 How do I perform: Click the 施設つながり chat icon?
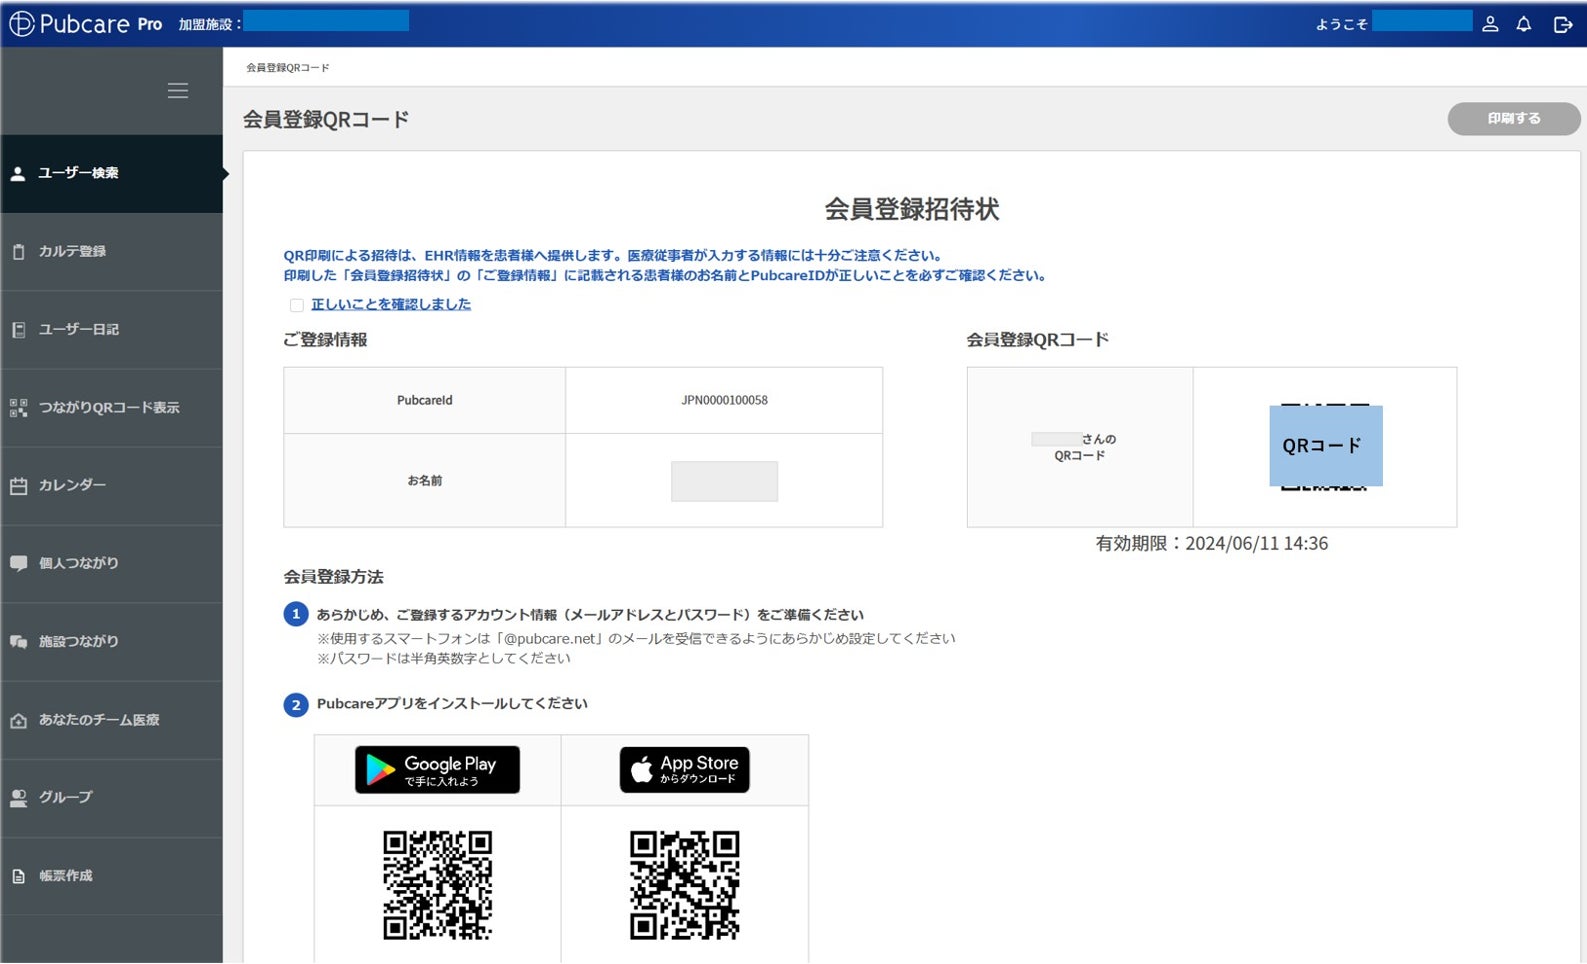coord(18,642)
